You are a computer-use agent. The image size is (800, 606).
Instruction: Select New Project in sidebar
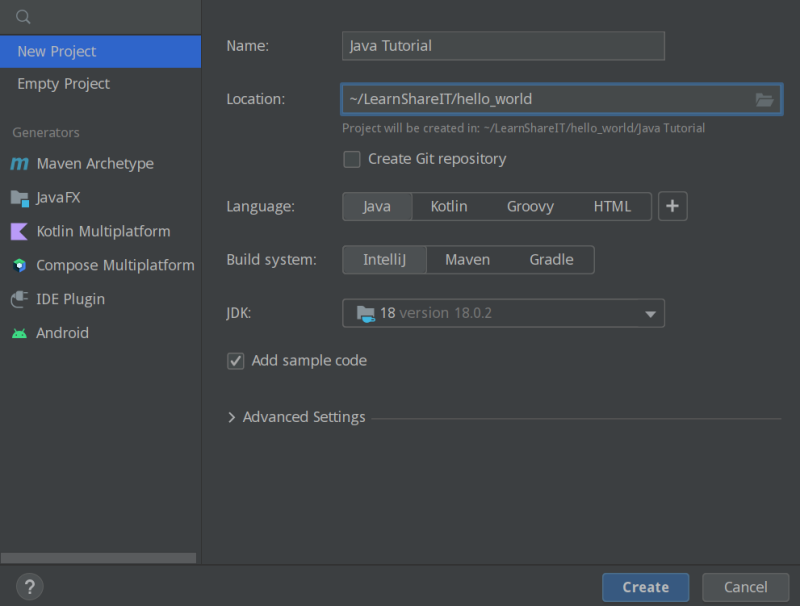[101, 52]
